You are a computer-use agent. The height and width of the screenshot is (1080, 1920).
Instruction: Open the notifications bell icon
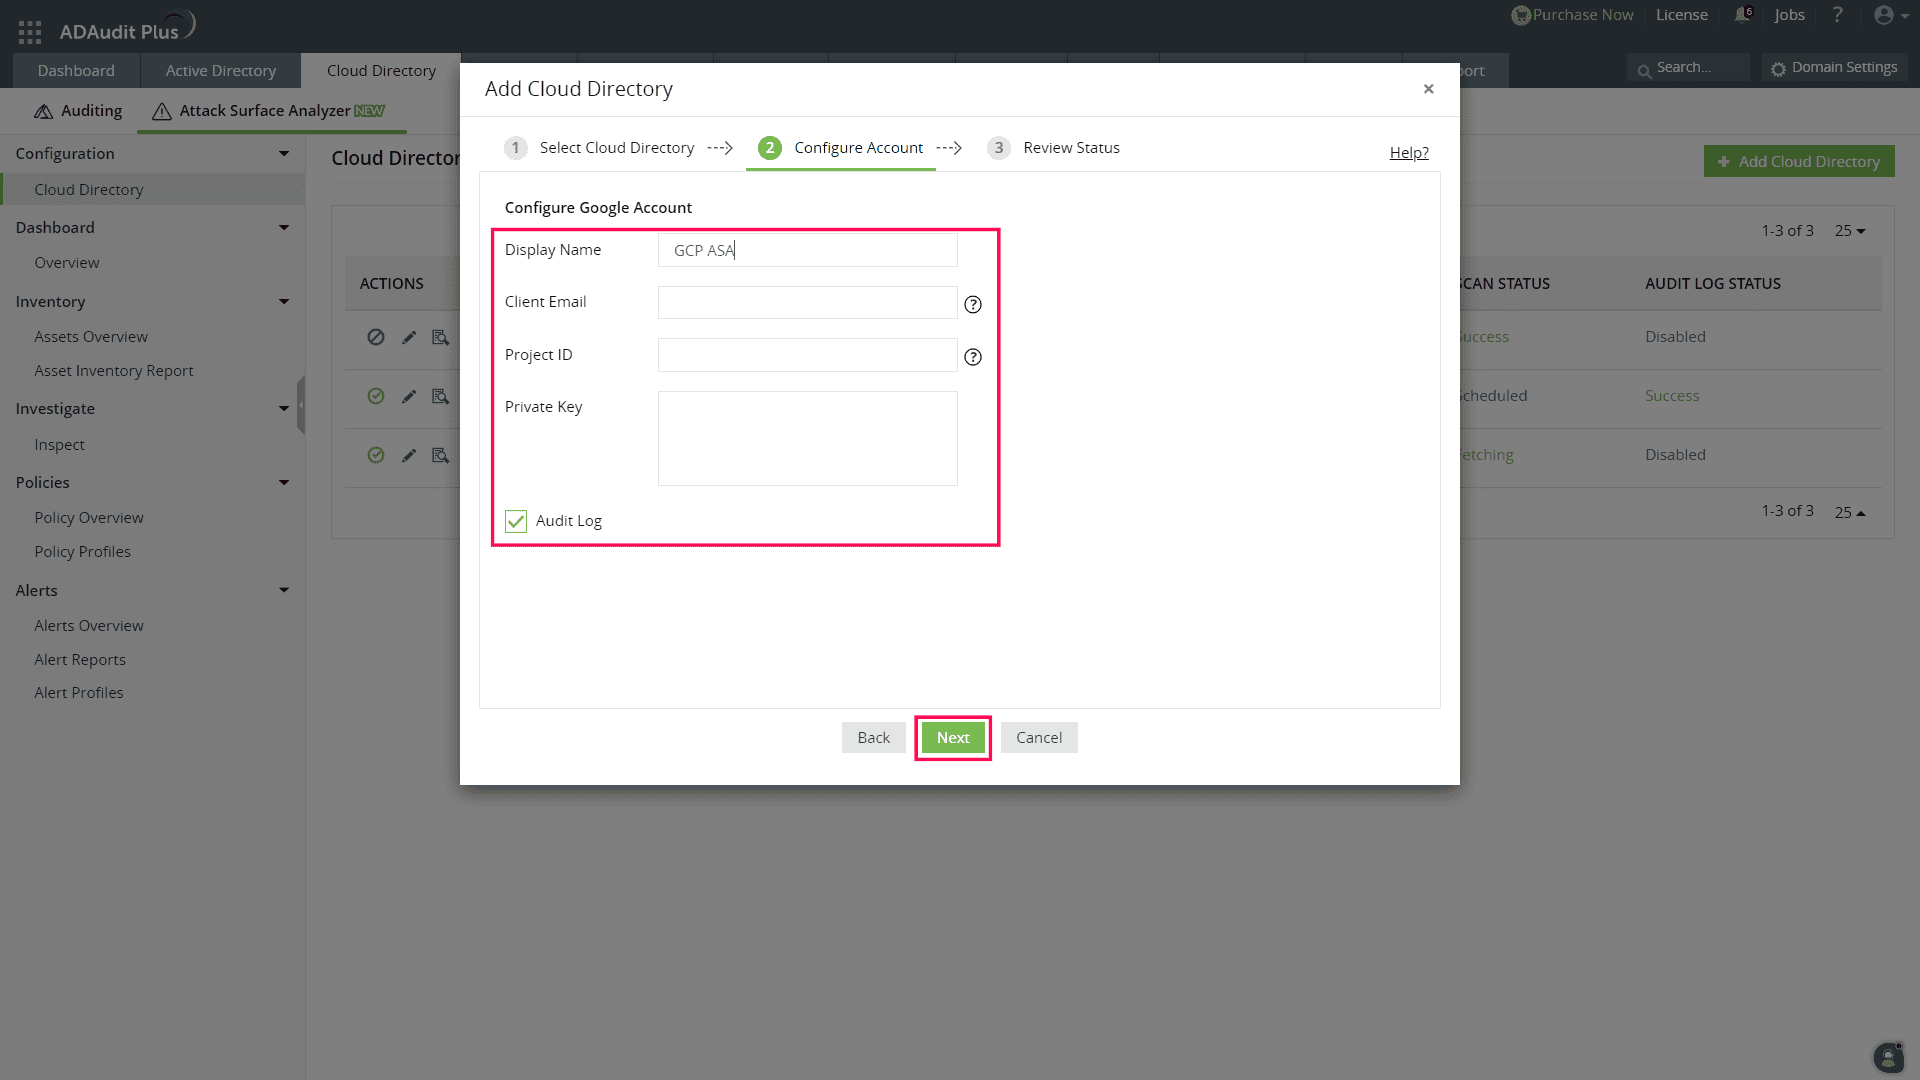tap(1742, 15)
